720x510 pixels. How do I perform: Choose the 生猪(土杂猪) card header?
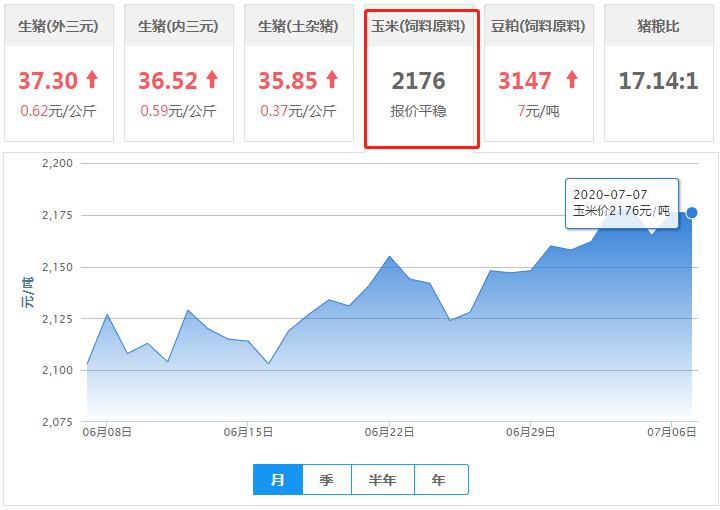[298, 26]
